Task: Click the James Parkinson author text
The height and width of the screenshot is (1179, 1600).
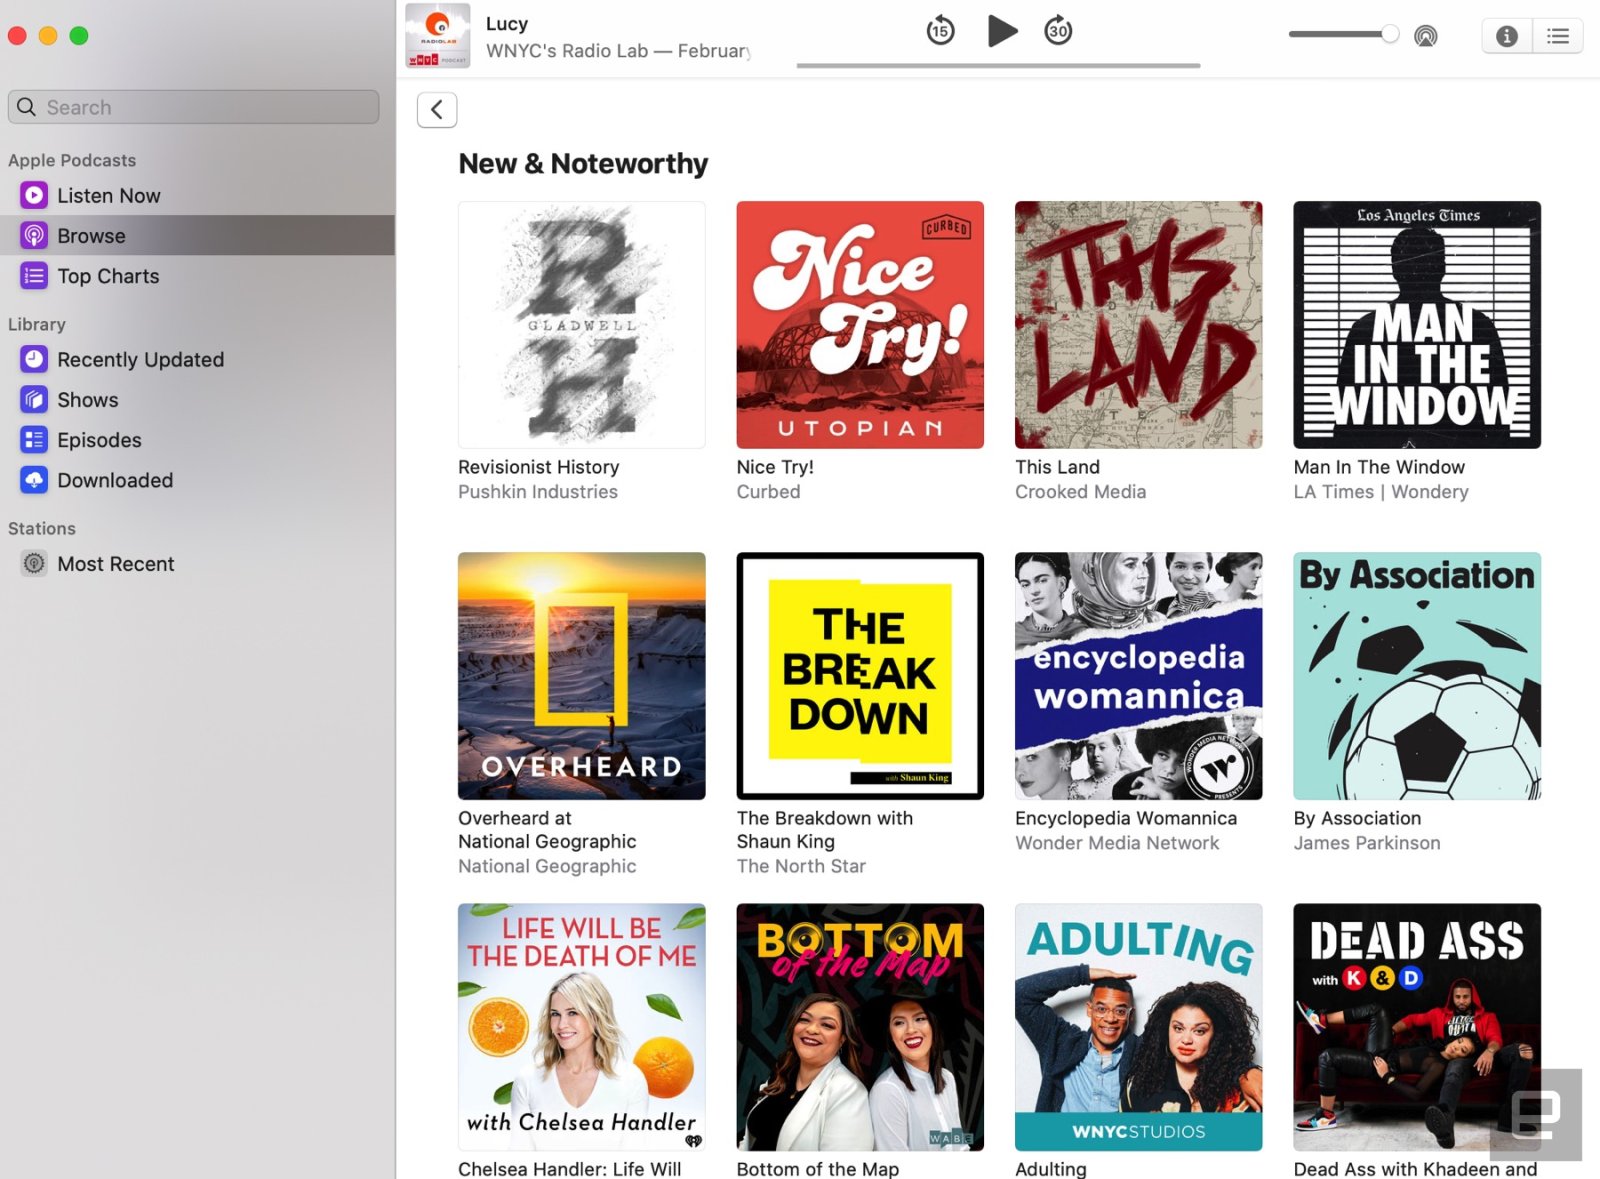Action: point(1367,843)
